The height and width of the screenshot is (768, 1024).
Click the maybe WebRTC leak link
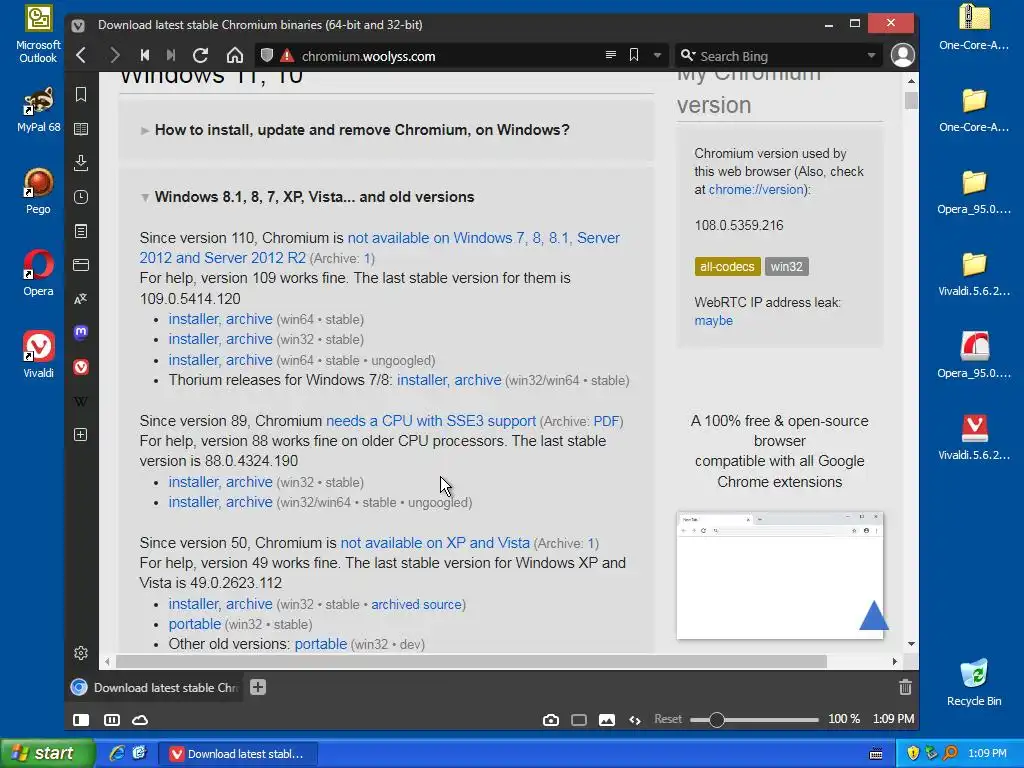click(713, 321)
